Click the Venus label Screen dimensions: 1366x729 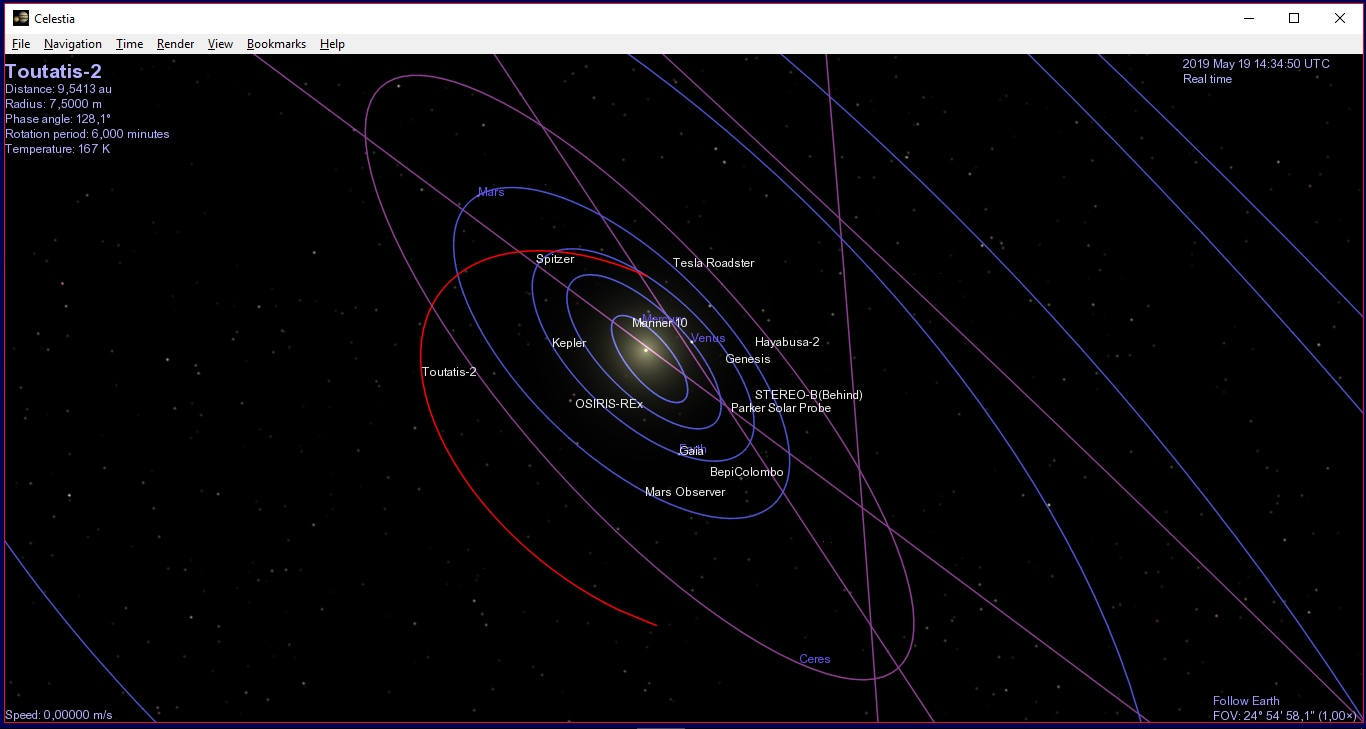pos(708,338)
